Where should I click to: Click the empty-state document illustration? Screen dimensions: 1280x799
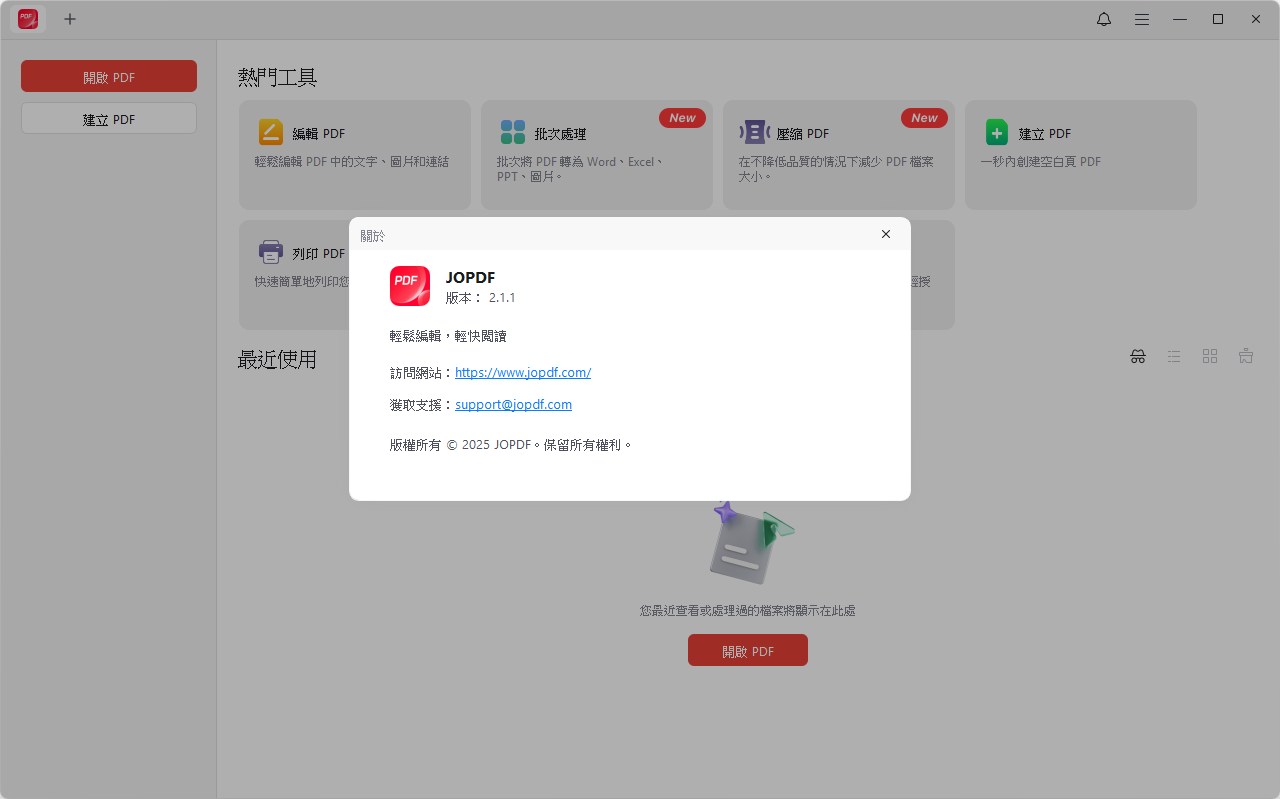click(750, 543)
